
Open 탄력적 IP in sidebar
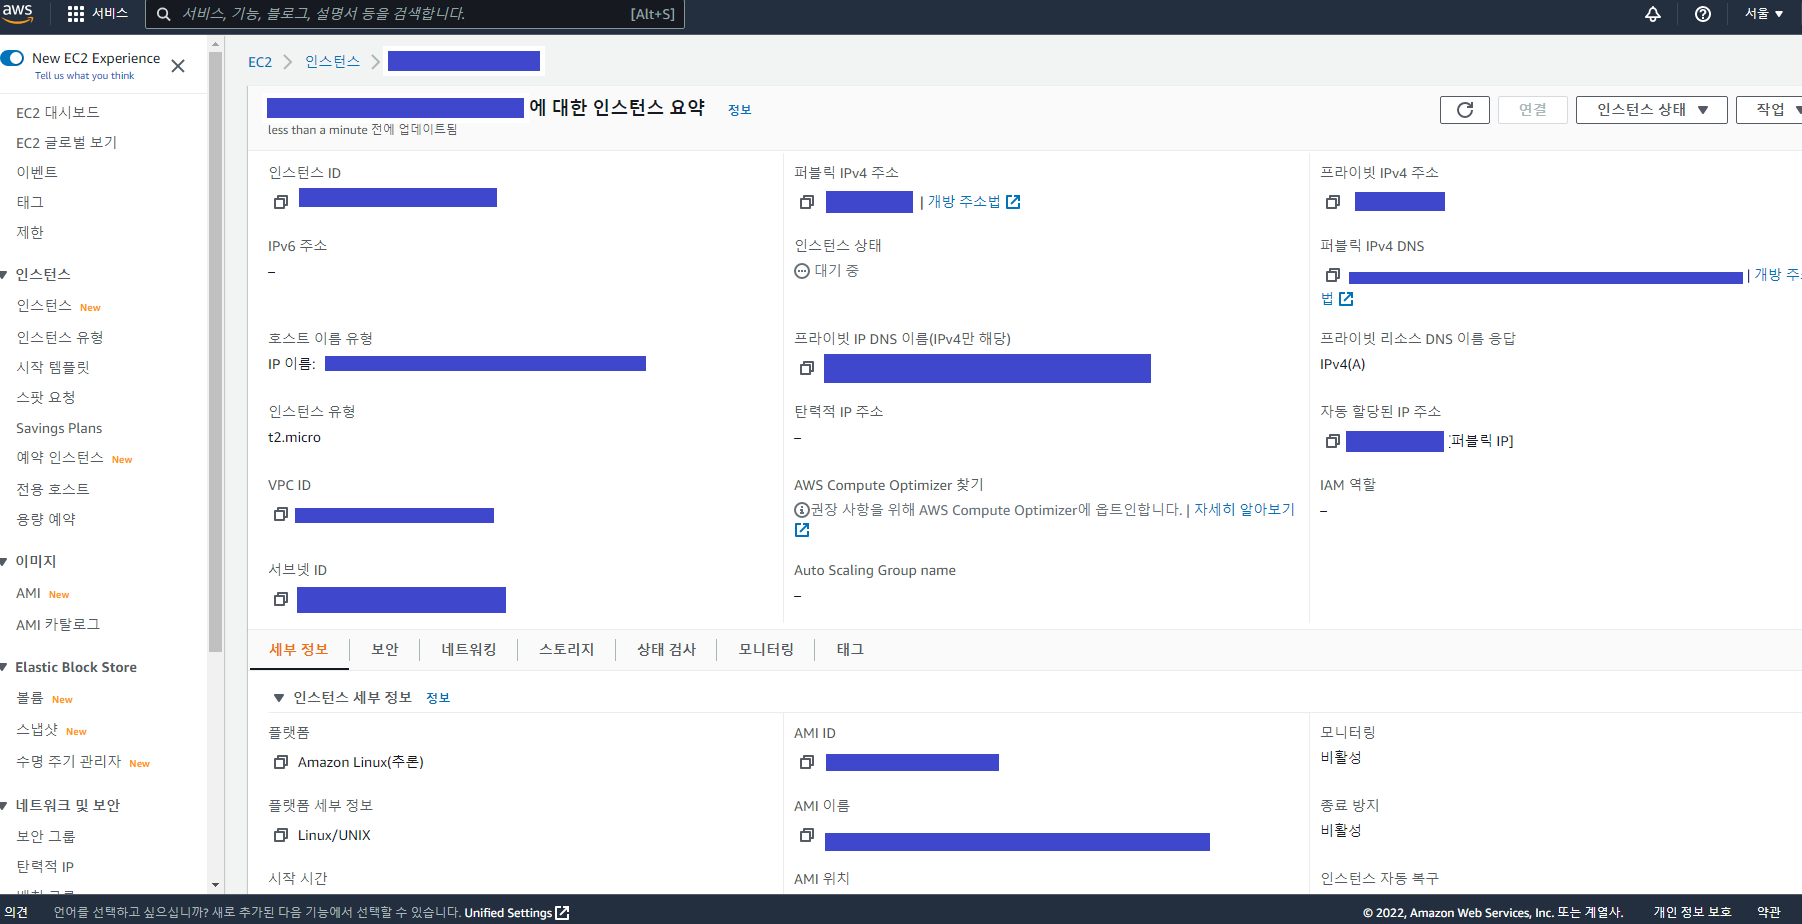(x=45, y=867)
